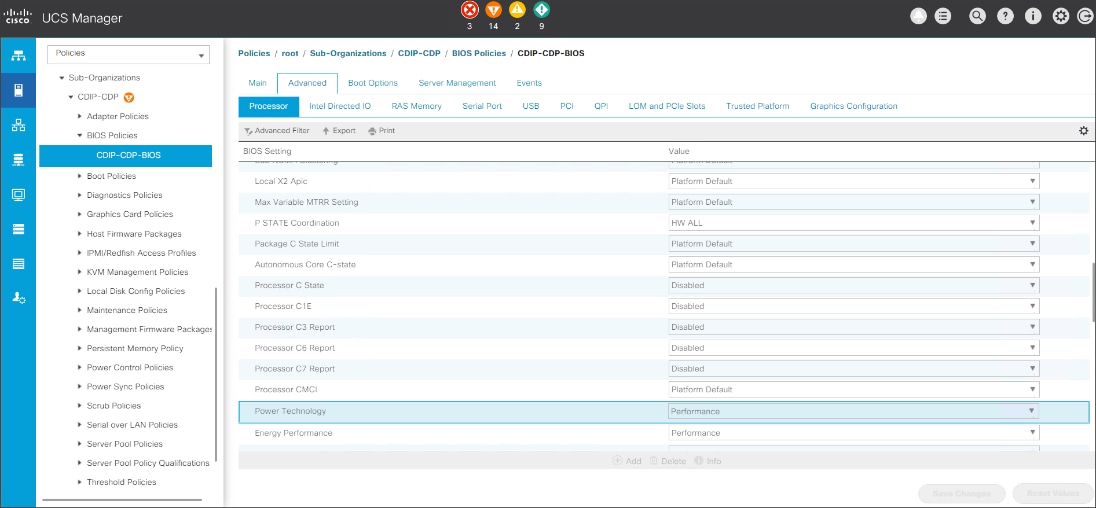Open the settings gear in the header

pyautogui.click(x=1061, y=17)
